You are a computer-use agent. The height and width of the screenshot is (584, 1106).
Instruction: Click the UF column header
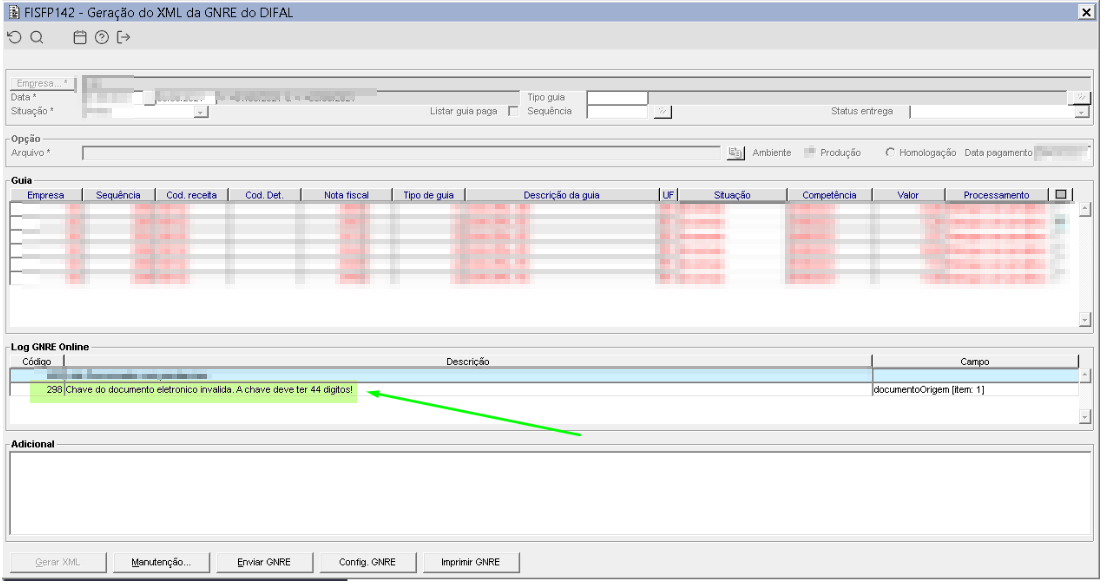[668, 195]
